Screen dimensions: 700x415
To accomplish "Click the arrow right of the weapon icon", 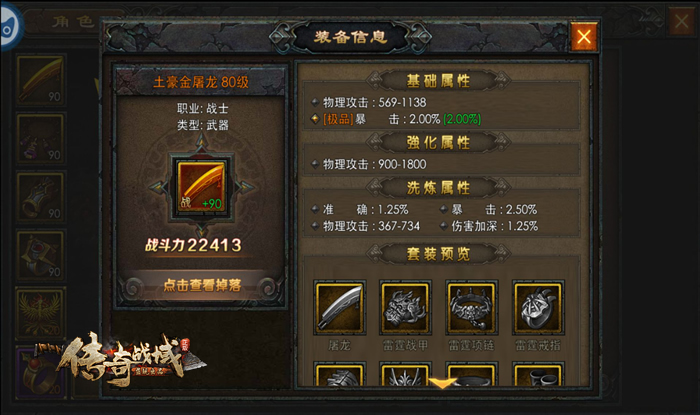I will (x=245, y=187).
